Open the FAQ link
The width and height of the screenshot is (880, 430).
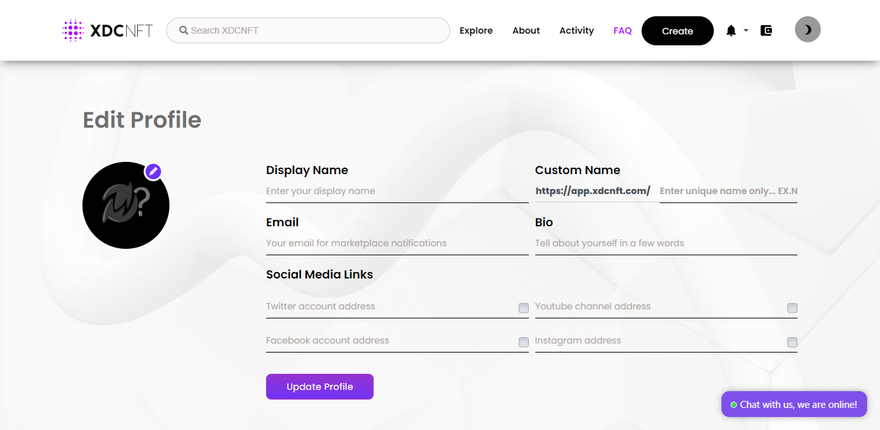622,31
